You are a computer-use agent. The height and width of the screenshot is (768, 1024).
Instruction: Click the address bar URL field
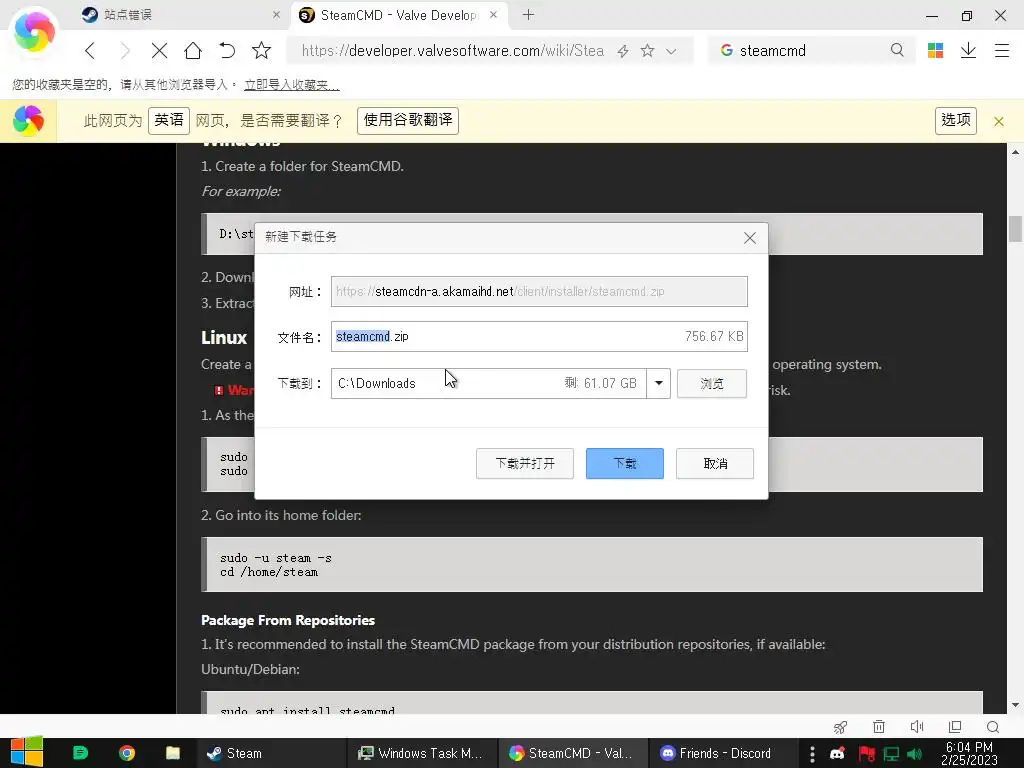(453, 50)
